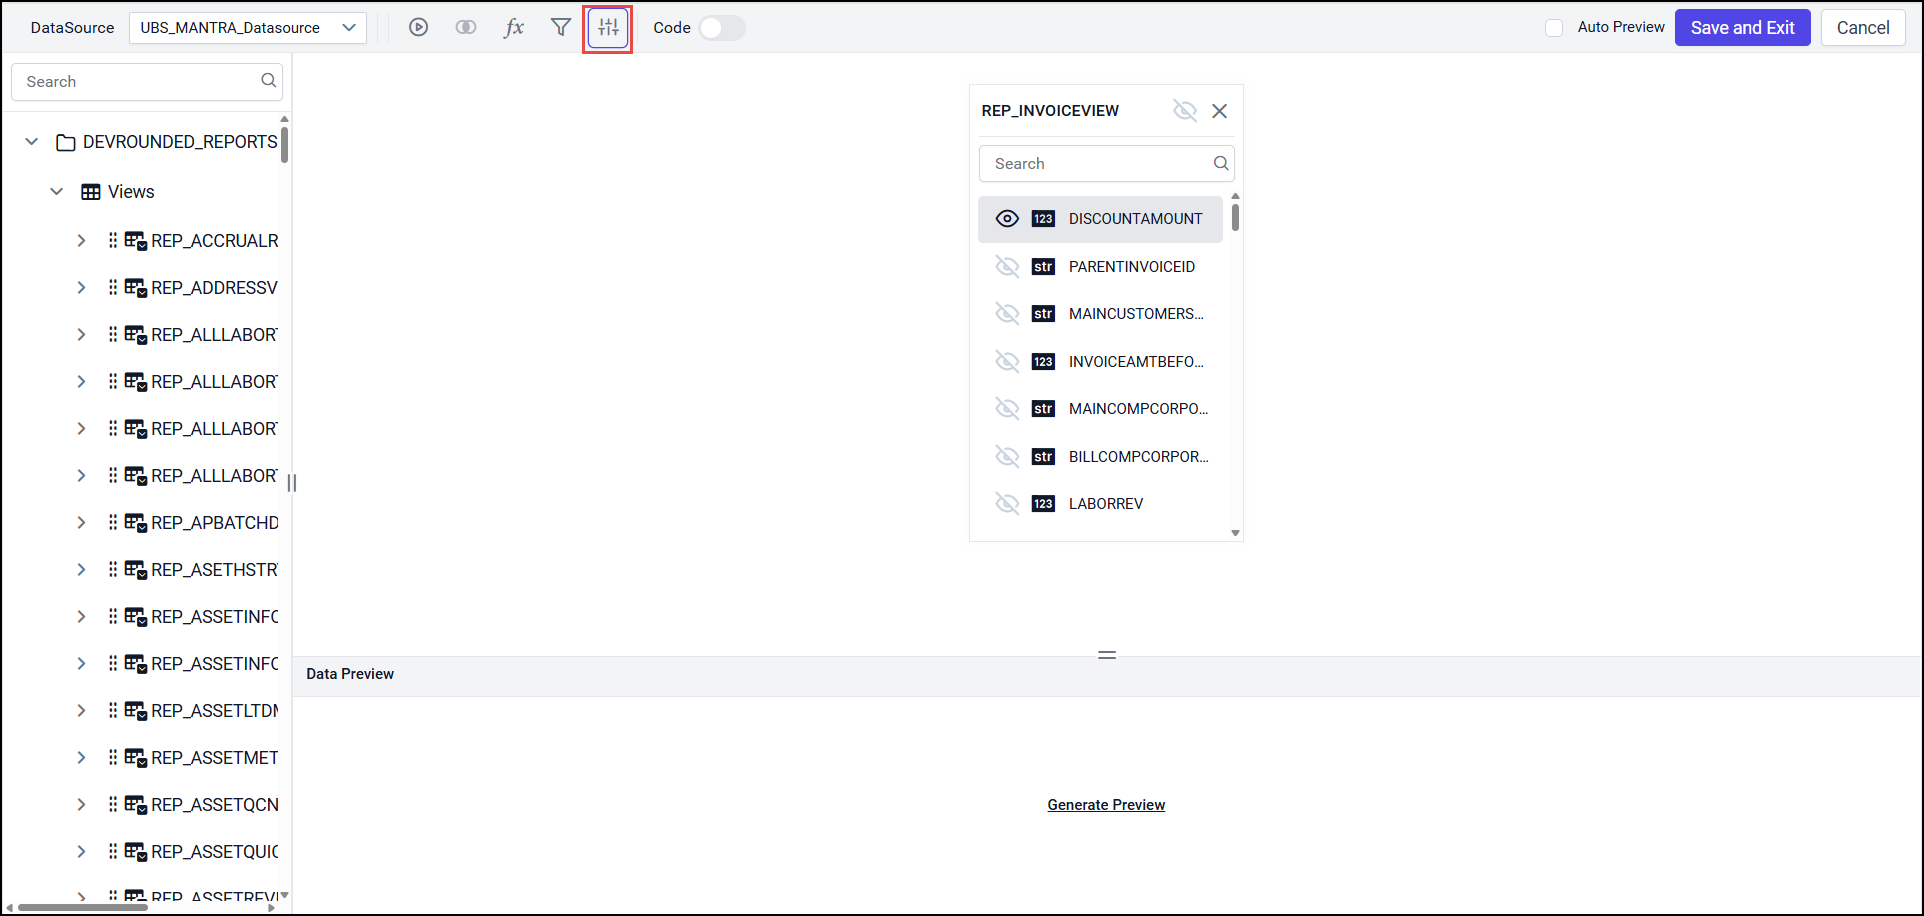Click the magnifier in the left Search box
The image size is (1924, 916).
pos(268,81)
